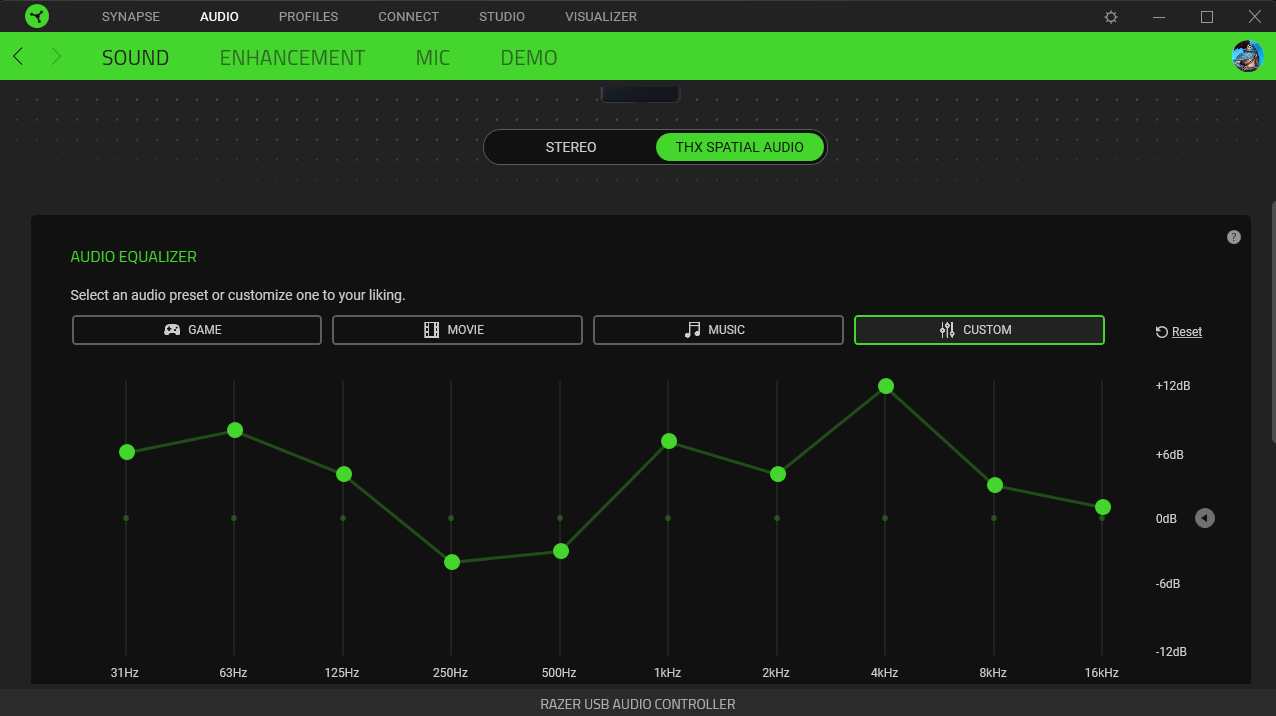Click the 250Hz frequency label
The width and height of the screenshot is (1276, 716).
click(450, 673)
